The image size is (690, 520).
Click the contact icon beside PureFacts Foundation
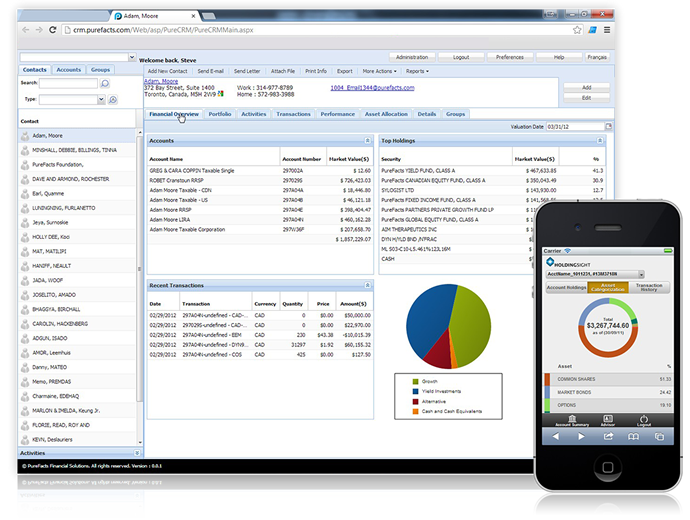click(x=25, y=165)
